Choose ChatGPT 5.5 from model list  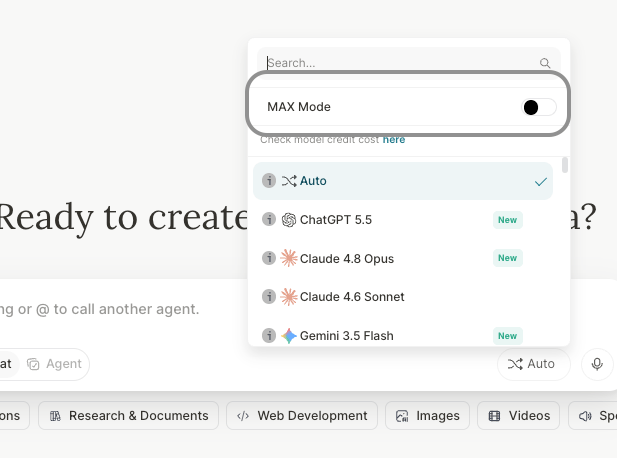pos(403,220)
